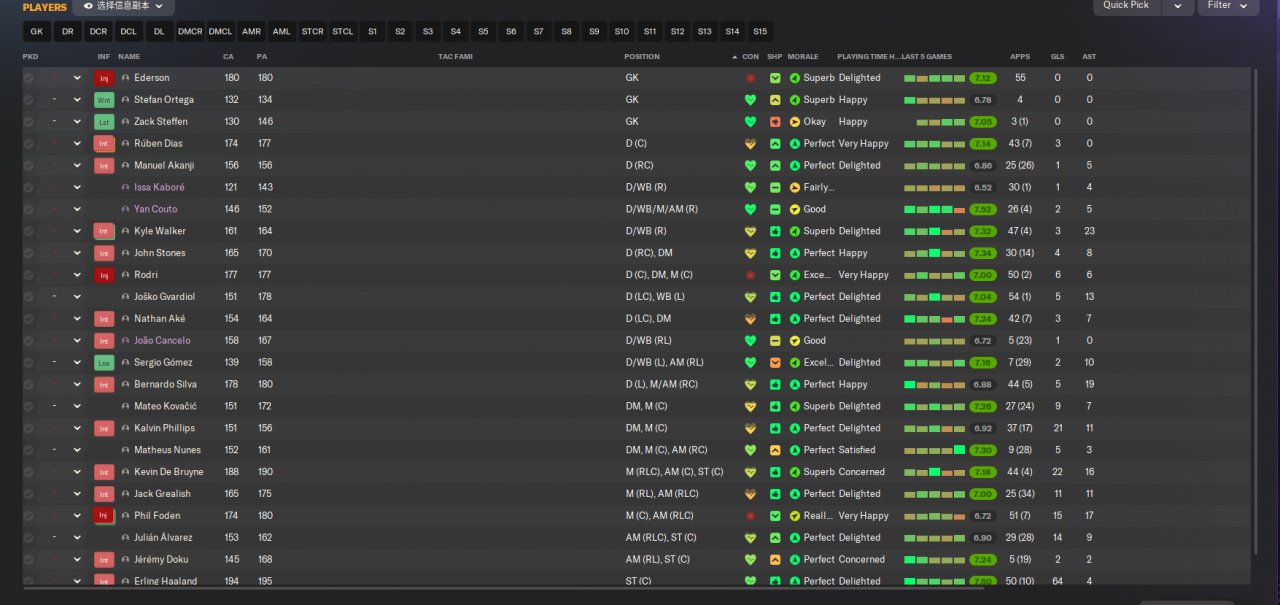Expand the position dropdown for Jérémy Doku
This screenshot has height=605, width=1280.
coord(77,560)
